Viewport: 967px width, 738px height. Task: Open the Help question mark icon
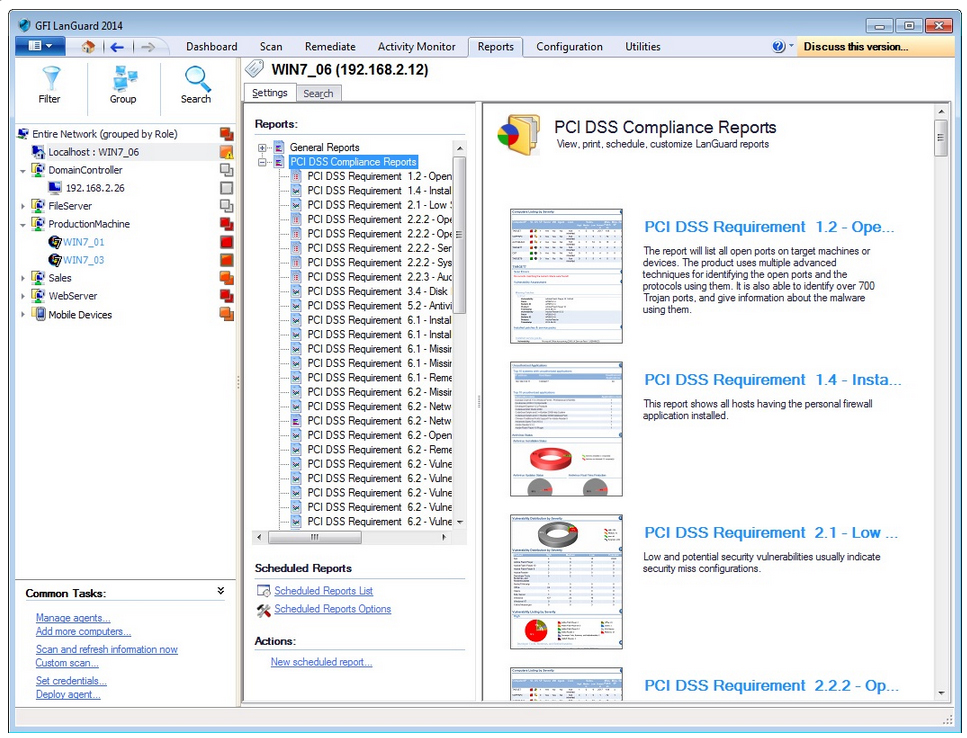778,46
